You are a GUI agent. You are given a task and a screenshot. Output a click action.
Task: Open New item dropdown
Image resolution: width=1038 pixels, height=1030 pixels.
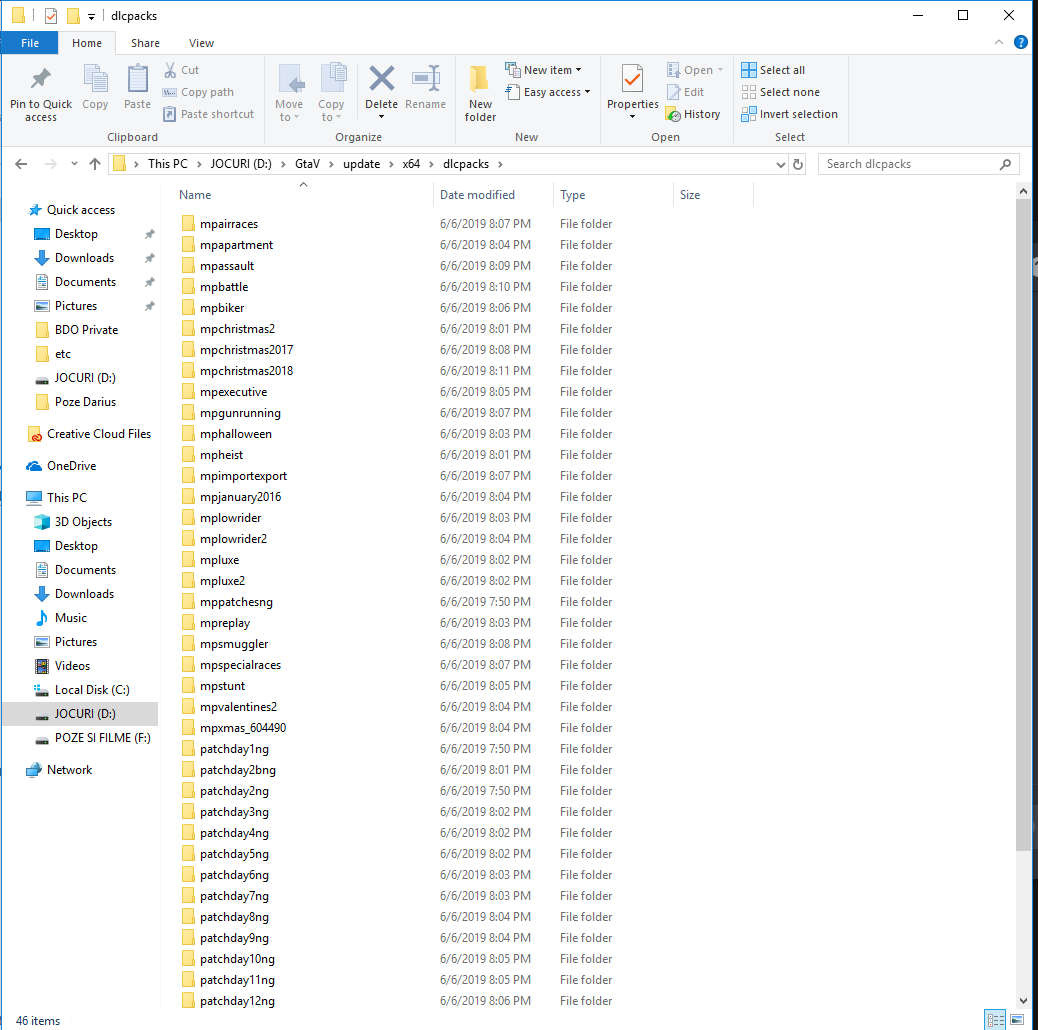[543, 70]
